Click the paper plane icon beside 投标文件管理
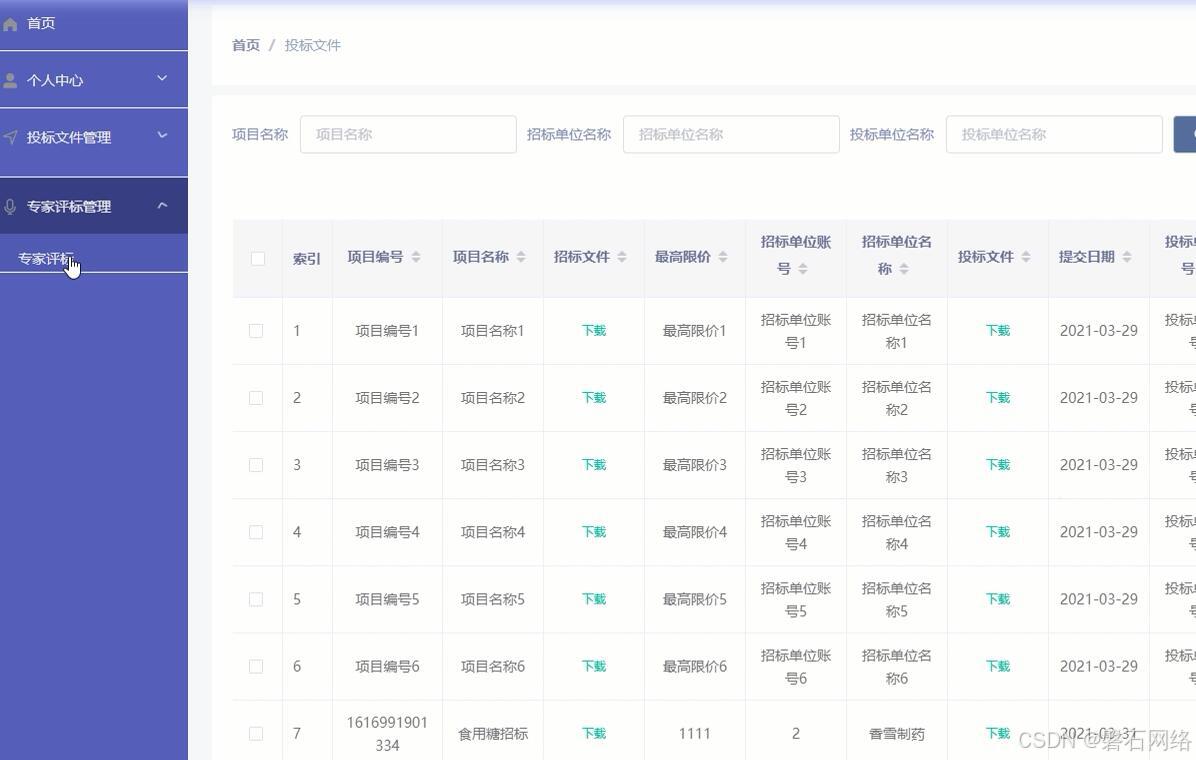Viewport: 1196px width, 760px height. (10, 137)
